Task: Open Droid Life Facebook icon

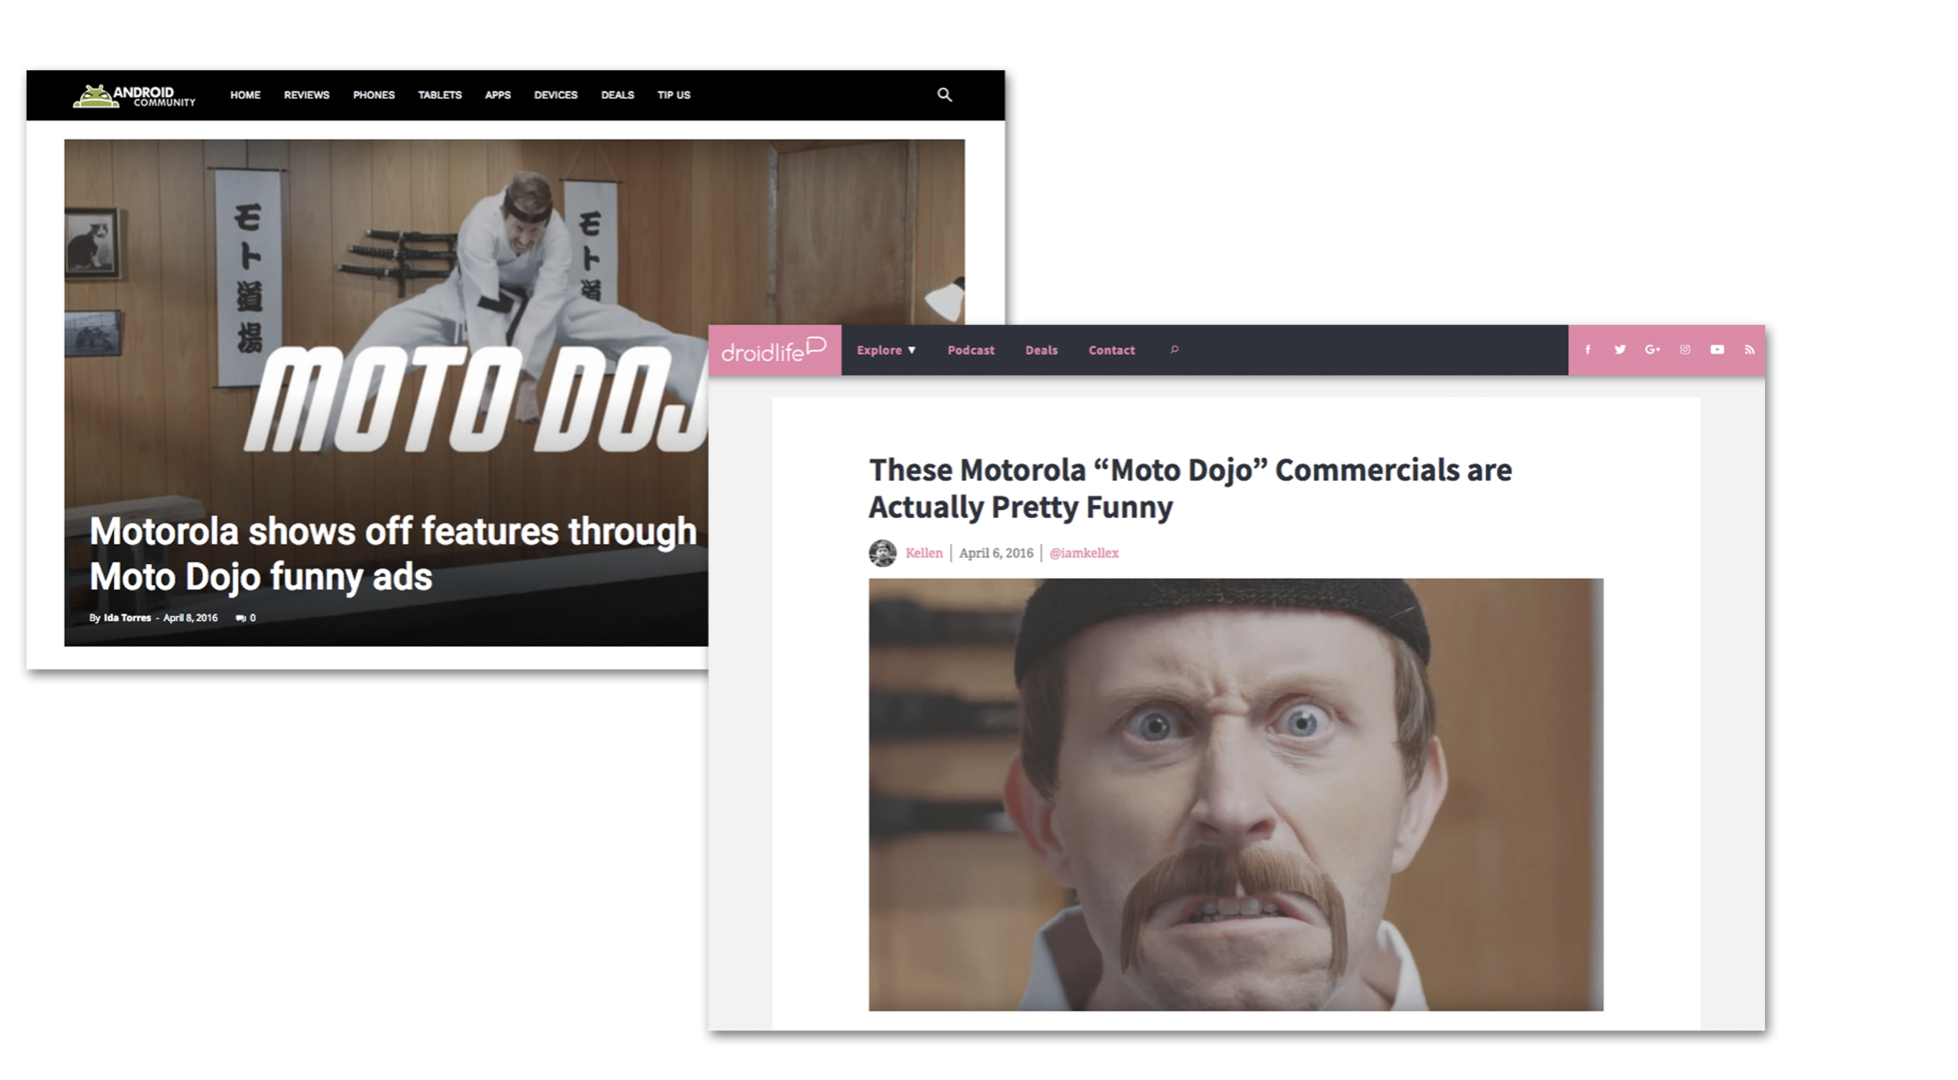Action: [x=1587, y=350]
